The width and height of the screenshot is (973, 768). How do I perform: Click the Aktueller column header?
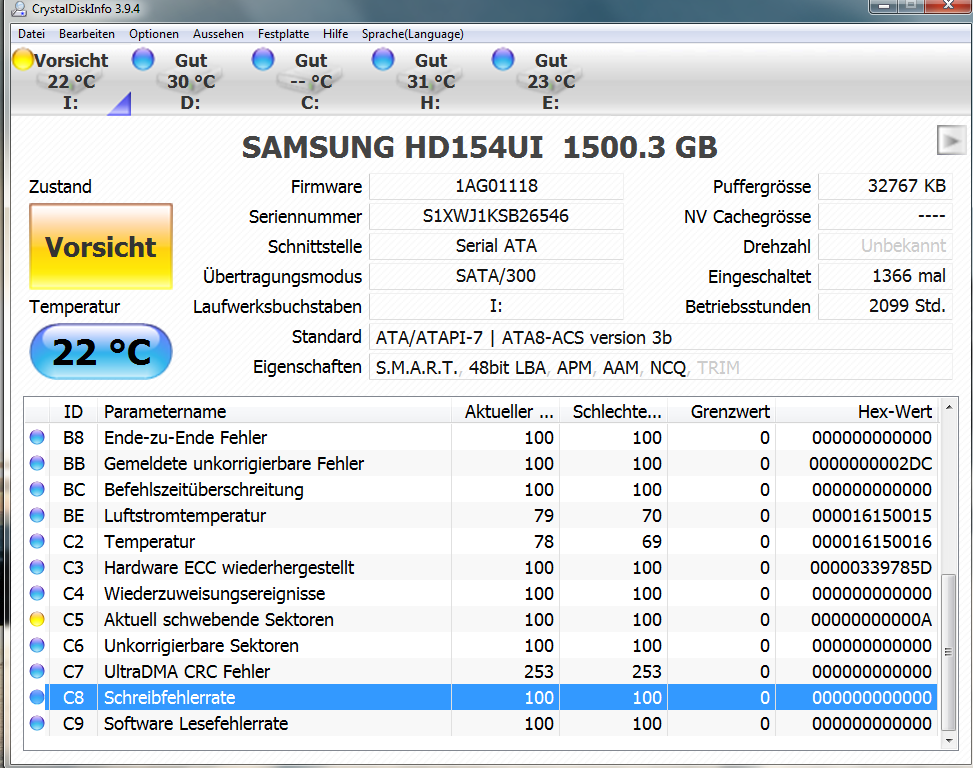(506, 411)
